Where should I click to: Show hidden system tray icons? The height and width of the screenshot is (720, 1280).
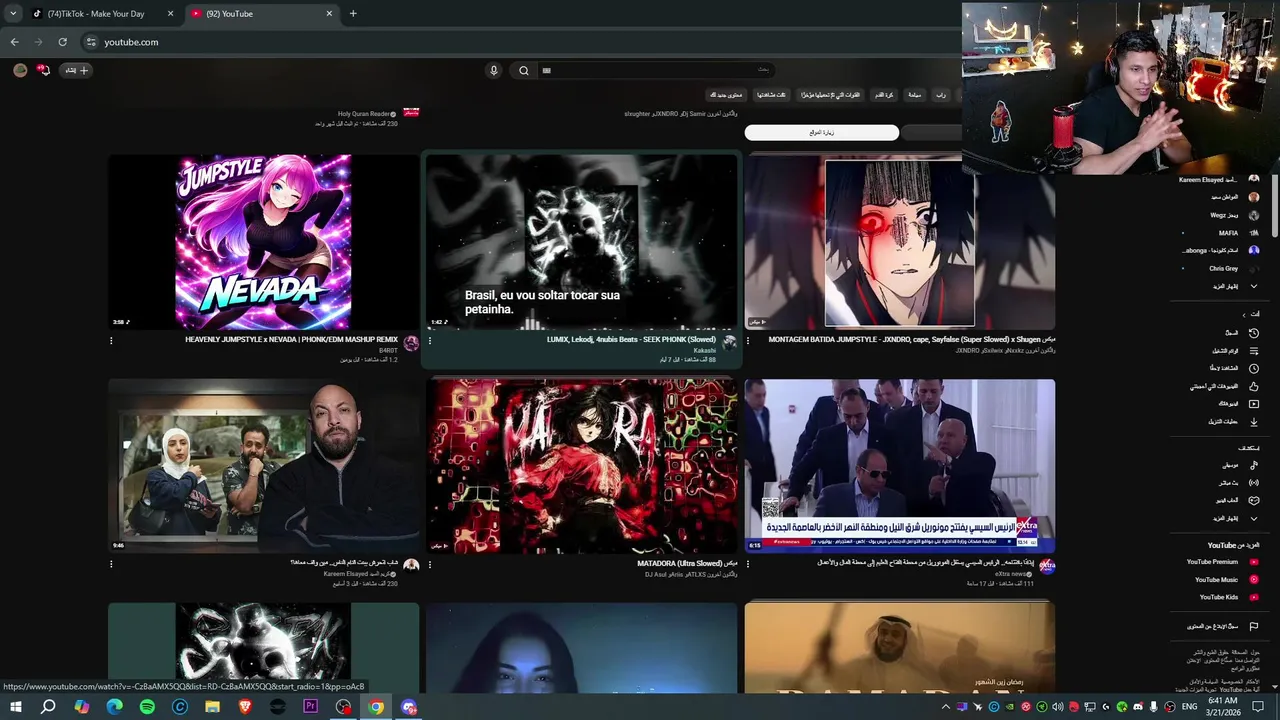pos(945,707)
